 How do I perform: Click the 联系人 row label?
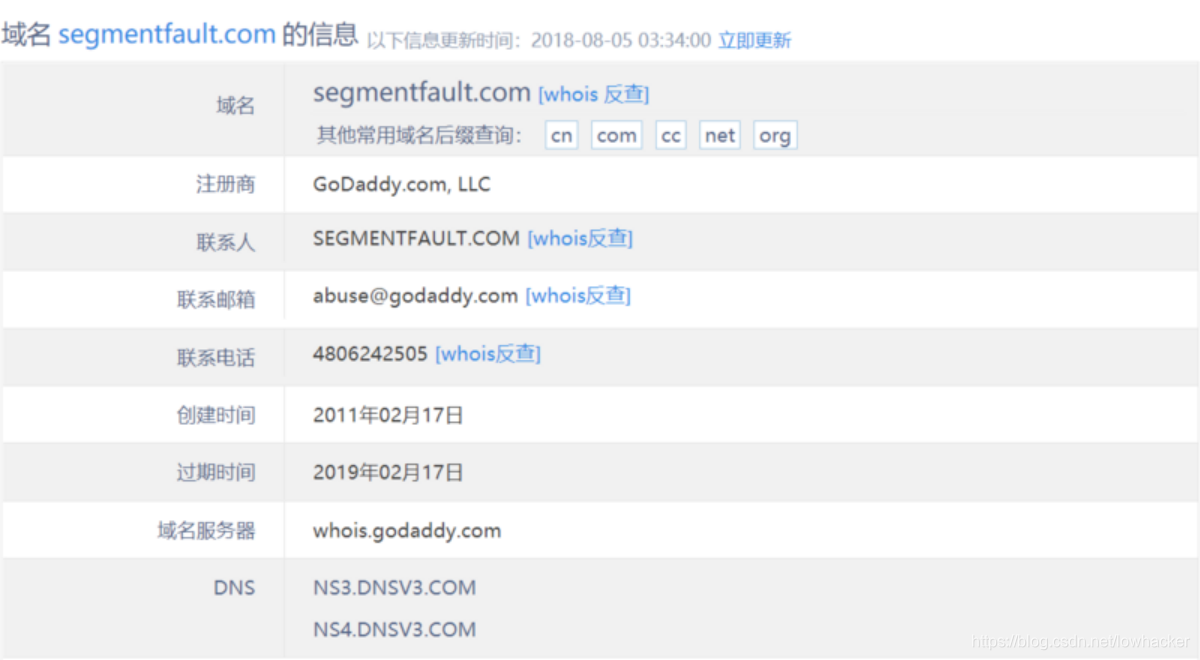pyautogui.click(x=226, y=243)
